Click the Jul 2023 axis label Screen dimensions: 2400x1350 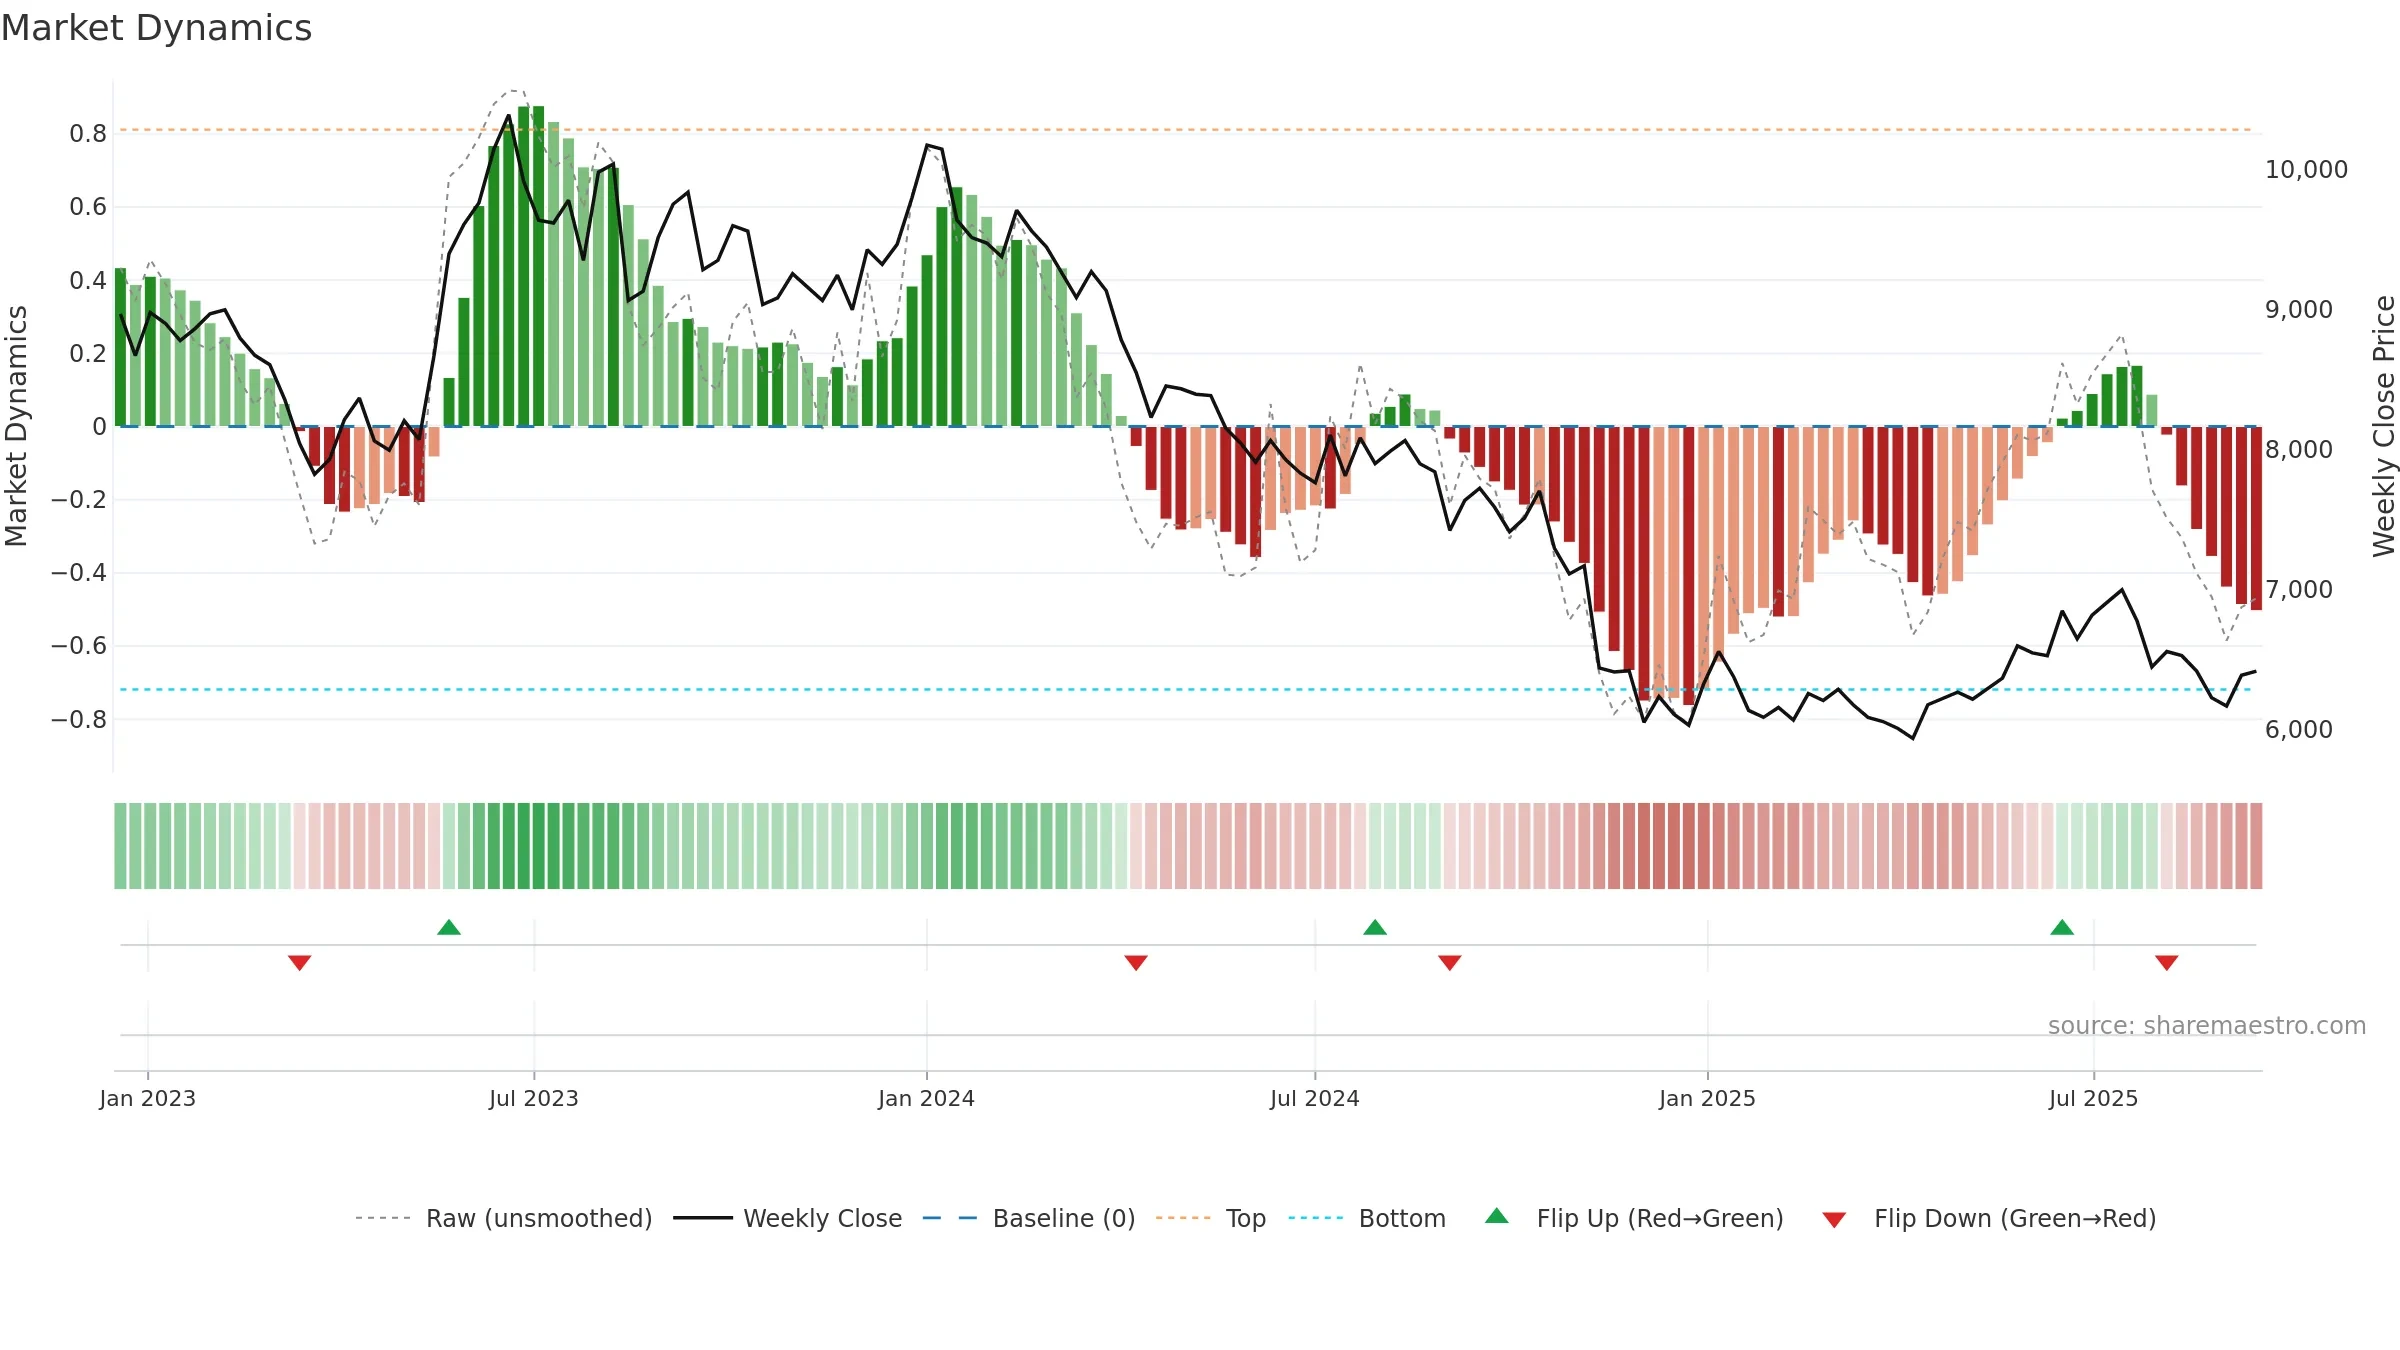[x=534, y=1098]
